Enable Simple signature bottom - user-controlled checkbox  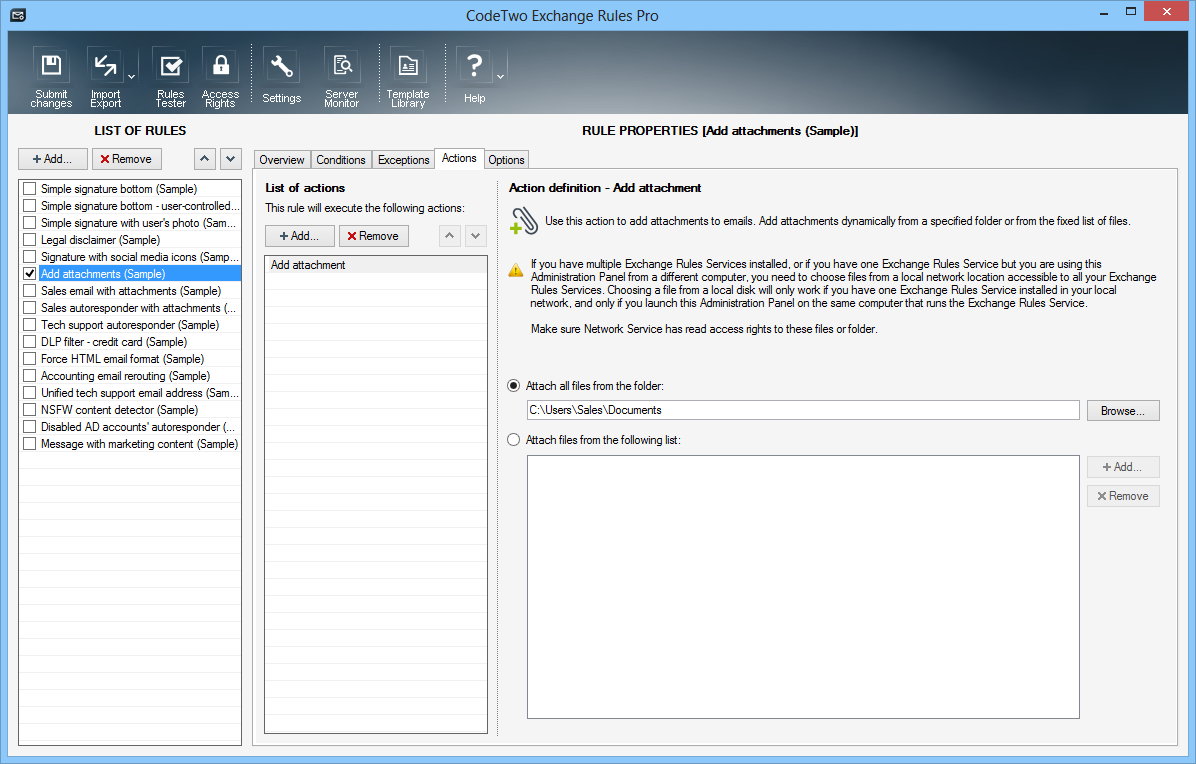30,205
